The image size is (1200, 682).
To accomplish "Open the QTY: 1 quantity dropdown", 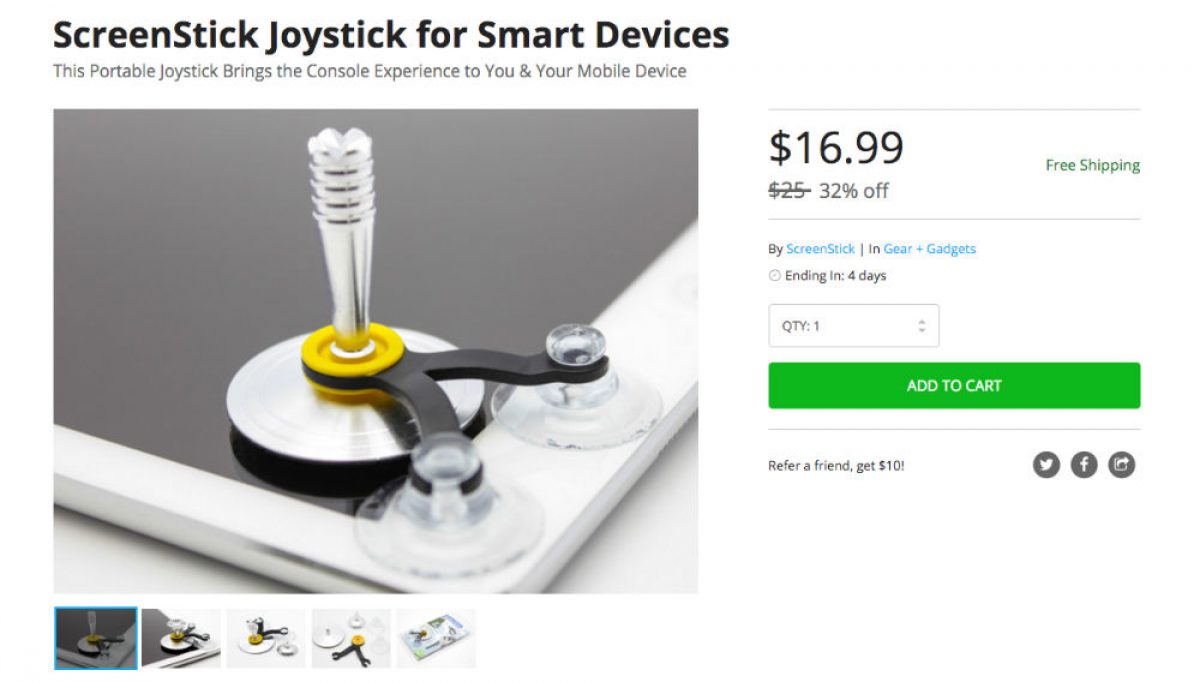I will (x=854, y=326).
